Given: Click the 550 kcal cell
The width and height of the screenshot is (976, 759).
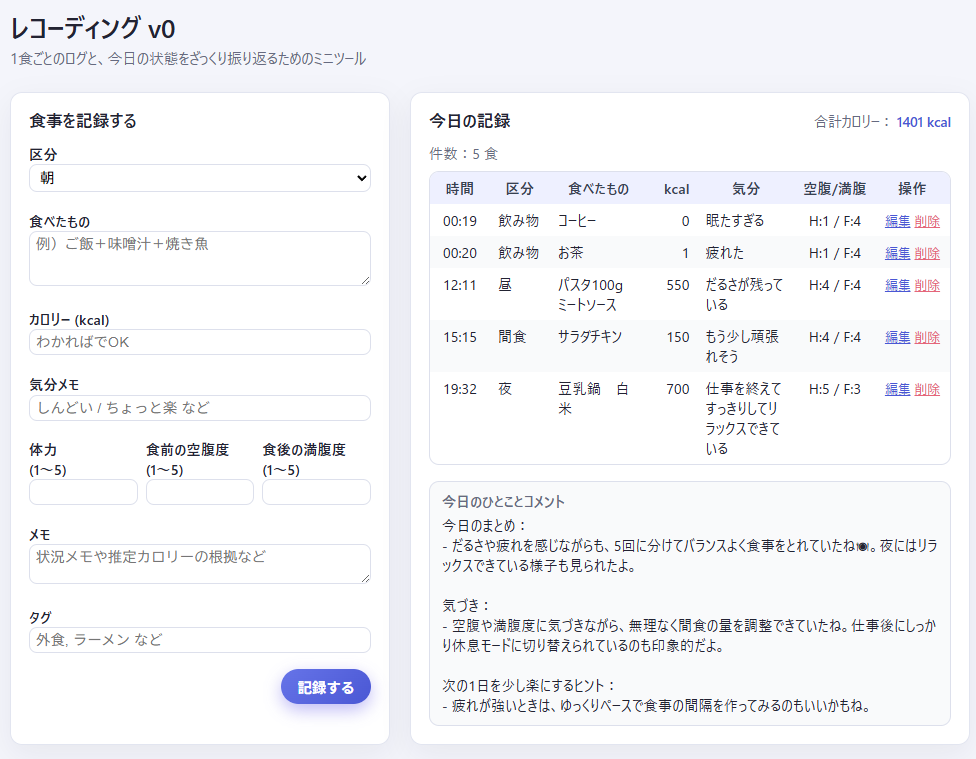Looking at the screenshot, I should (678, 285).
